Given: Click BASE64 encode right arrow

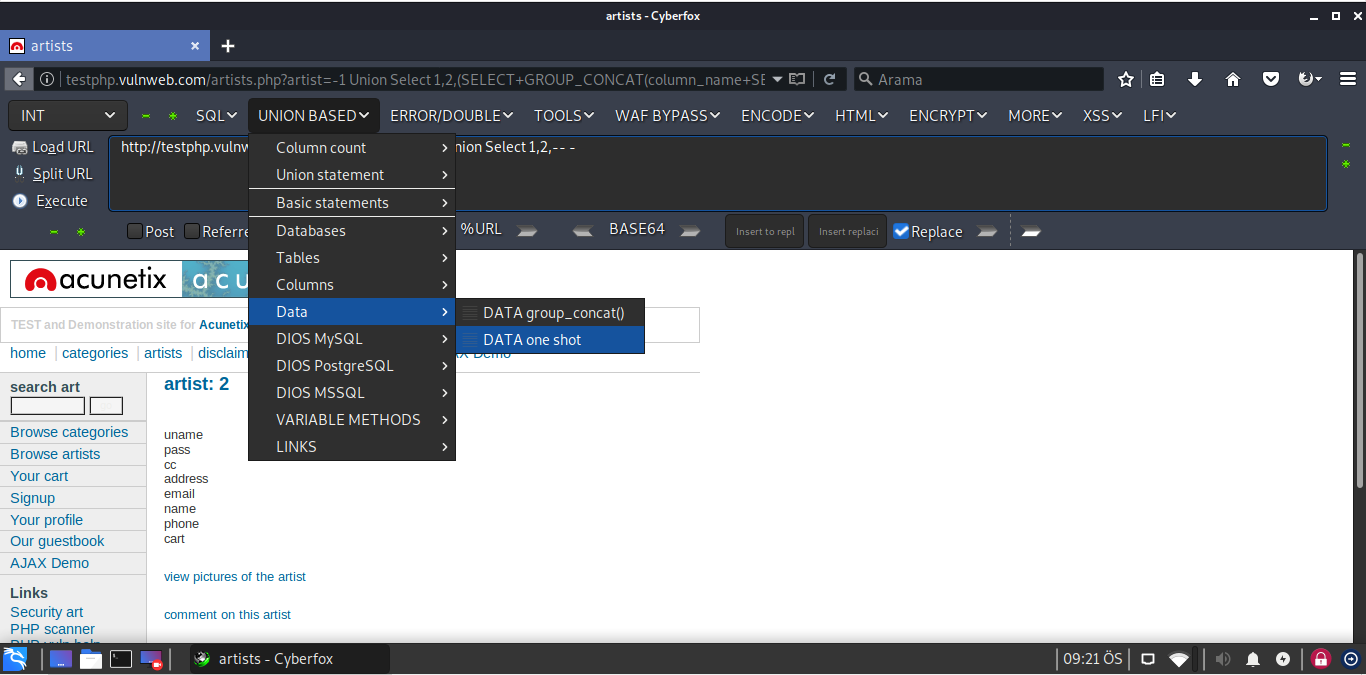Looking at the screenshot, I should coord(690,231).
